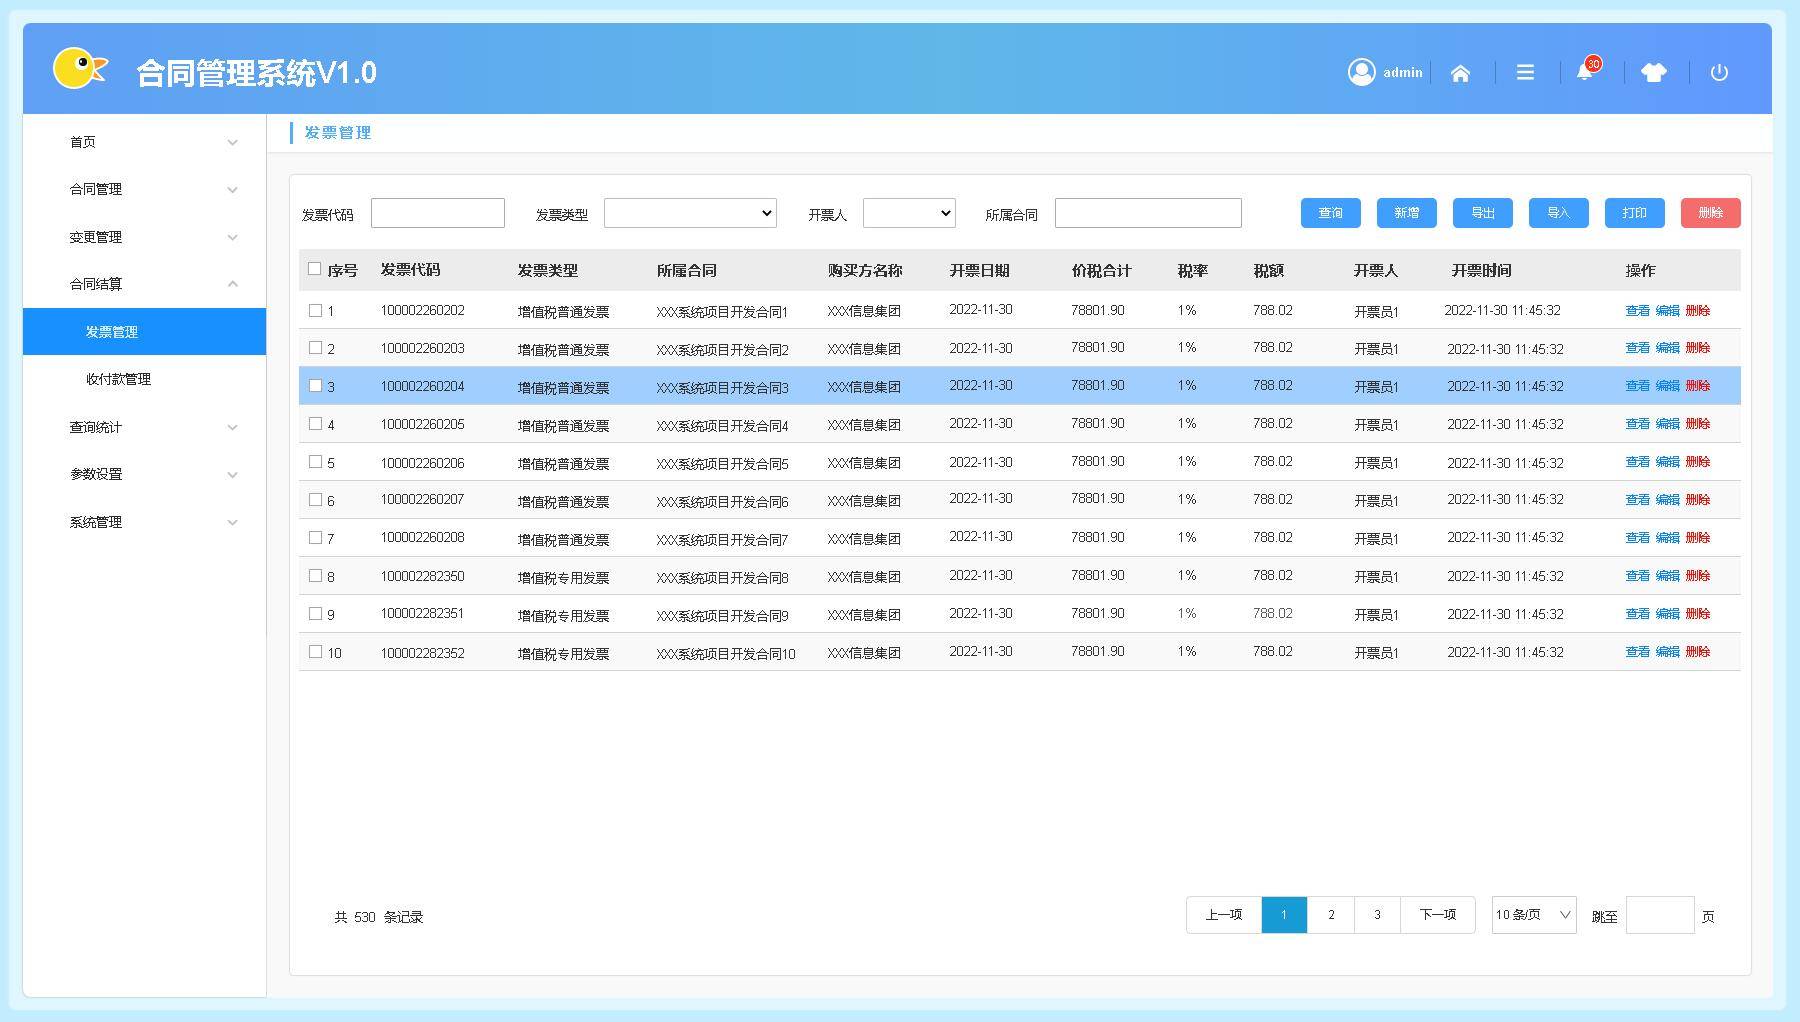Open notifications bell icon
Screen dimensions: 1800x1022
pos(1585,71)
